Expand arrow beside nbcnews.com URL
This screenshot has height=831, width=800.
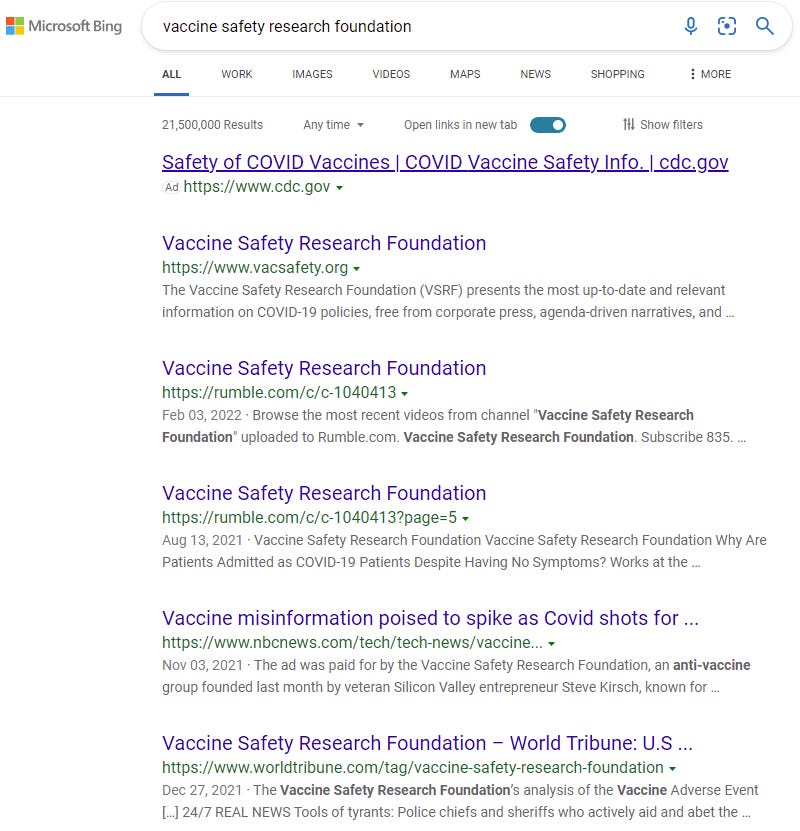click(552, 644)
